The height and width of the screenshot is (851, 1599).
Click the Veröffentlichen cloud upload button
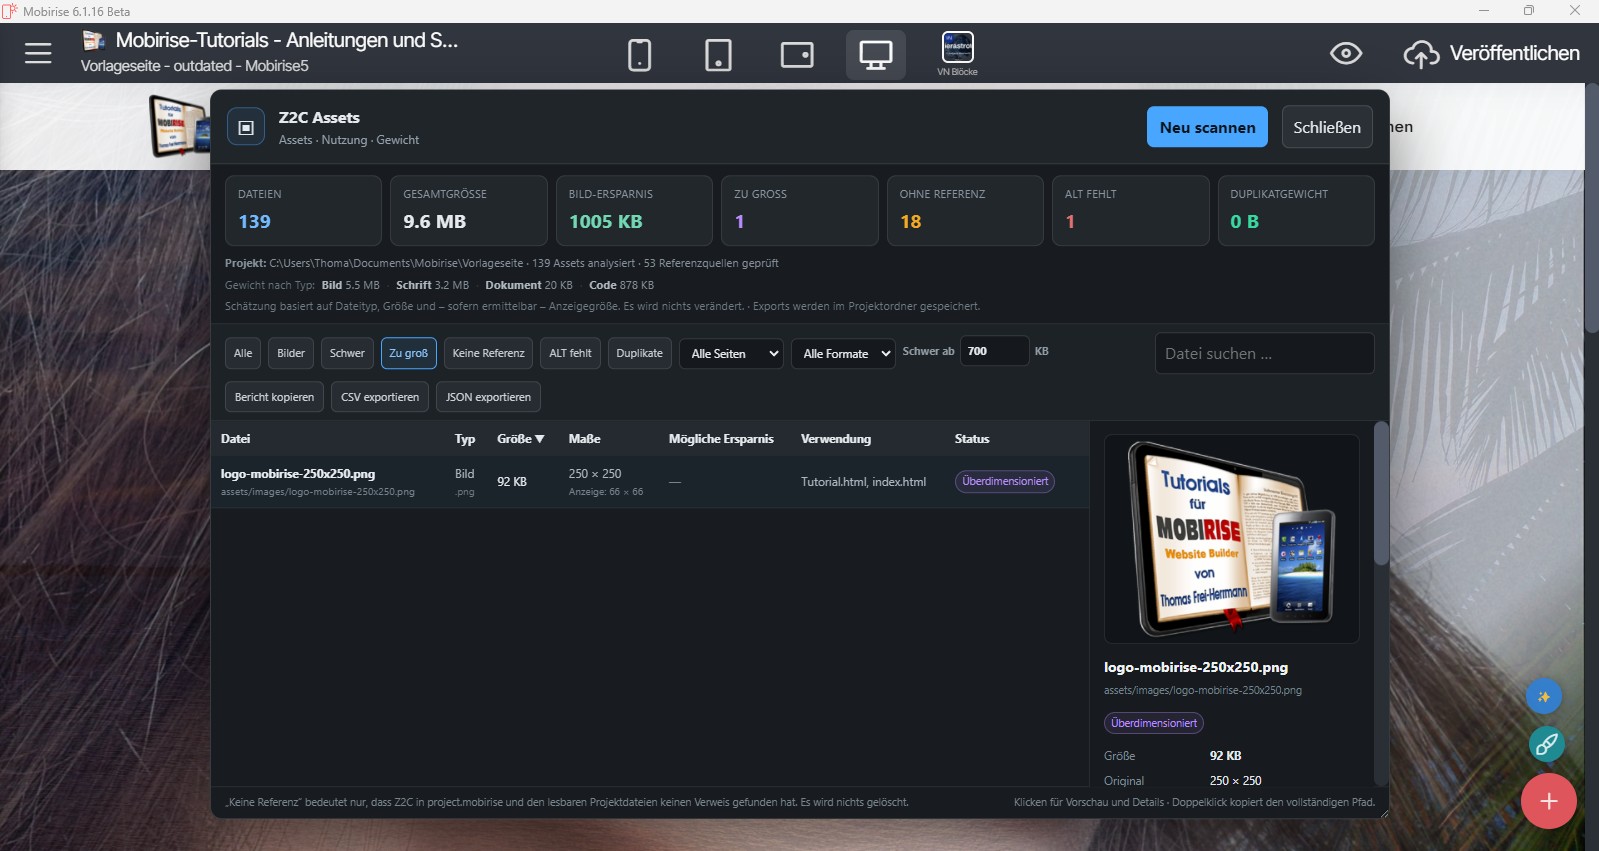pyautogui.click(x=1492, y=53)
